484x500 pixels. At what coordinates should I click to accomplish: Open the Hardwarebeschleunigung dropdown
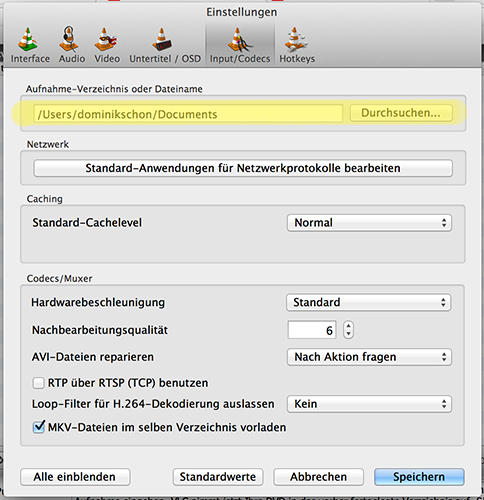tap(368, 302)
